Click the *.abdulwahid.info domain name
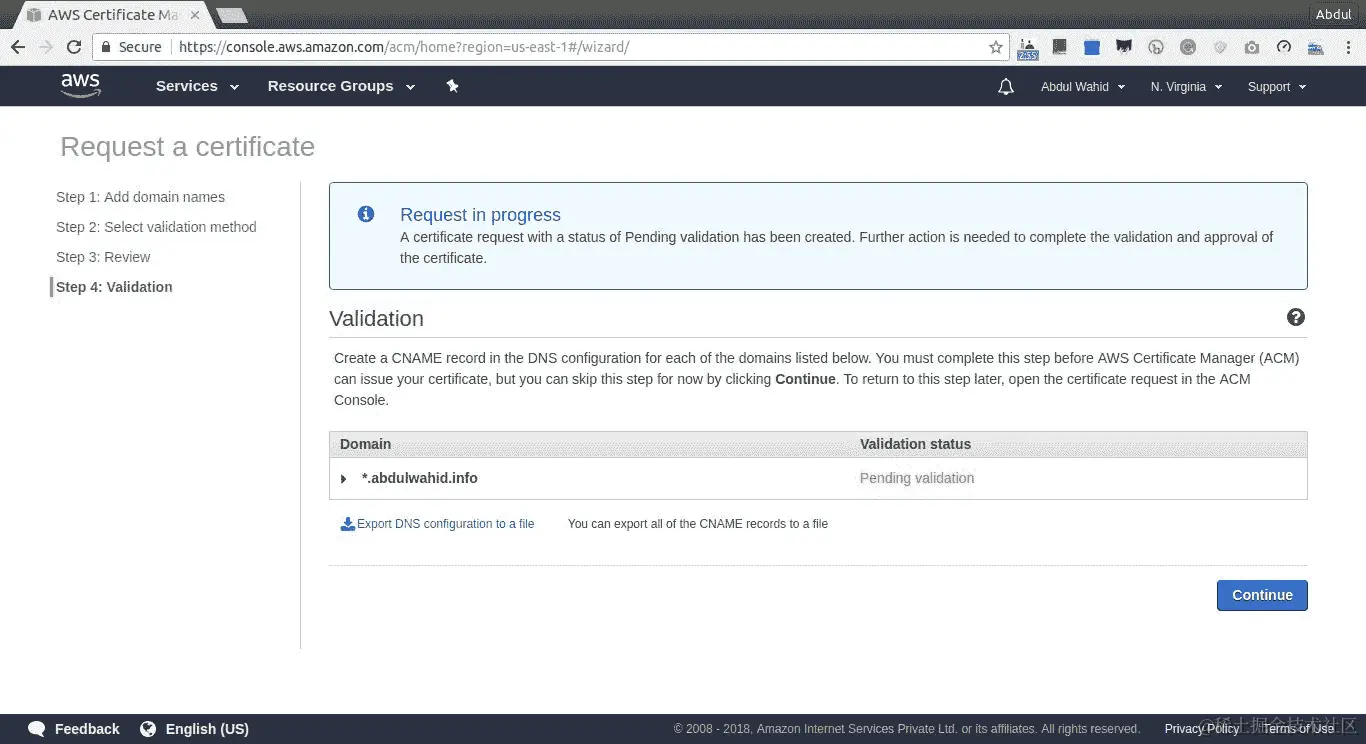Image resolution: width=1366 pixels, height=744 pixels. pos(420,478)
